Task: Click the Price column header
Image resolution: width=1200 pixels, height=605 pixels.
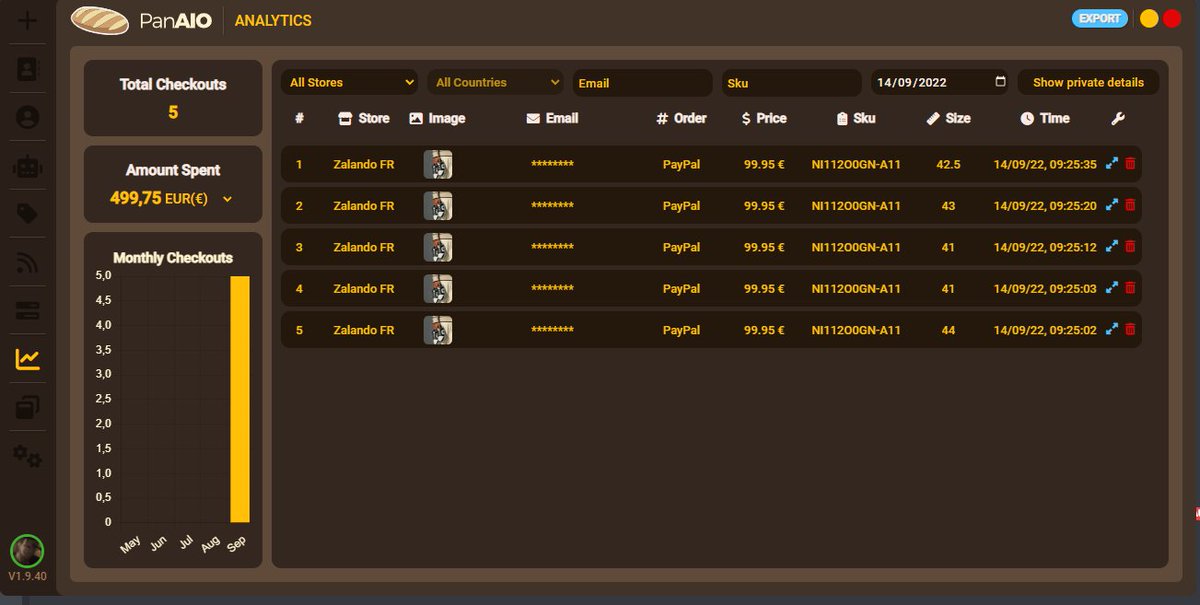Action: pyautogui.click(x=764, y=118)
